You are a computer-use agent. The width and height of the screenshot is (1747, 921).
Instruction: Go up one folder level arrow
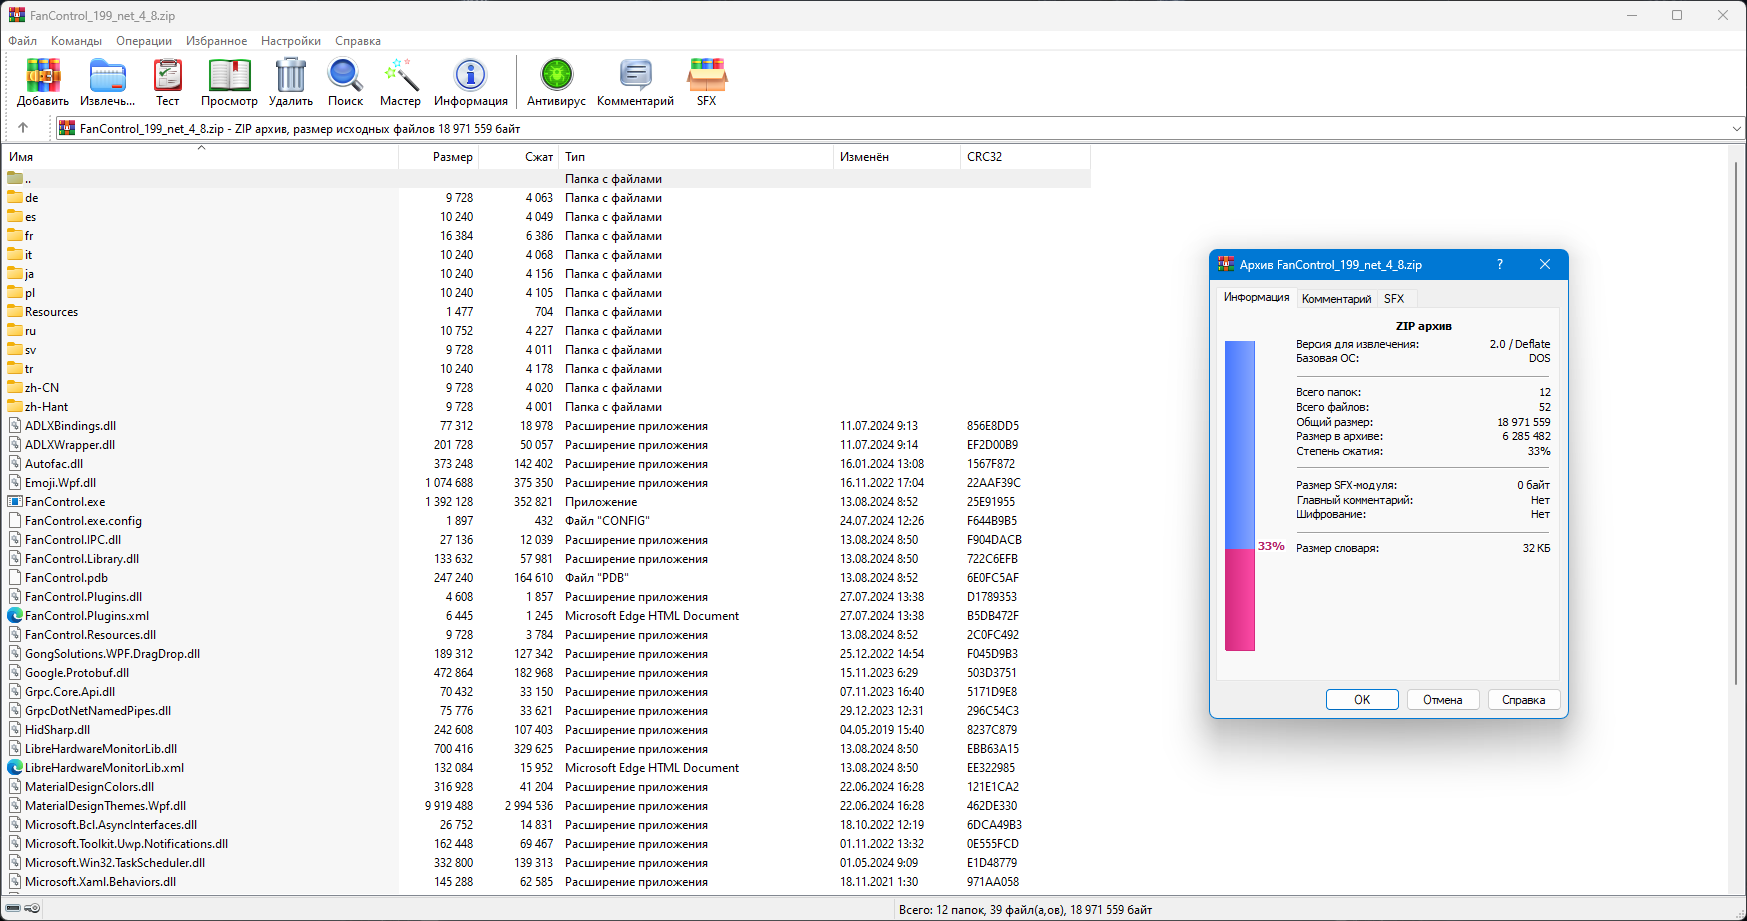click(23, 128)
